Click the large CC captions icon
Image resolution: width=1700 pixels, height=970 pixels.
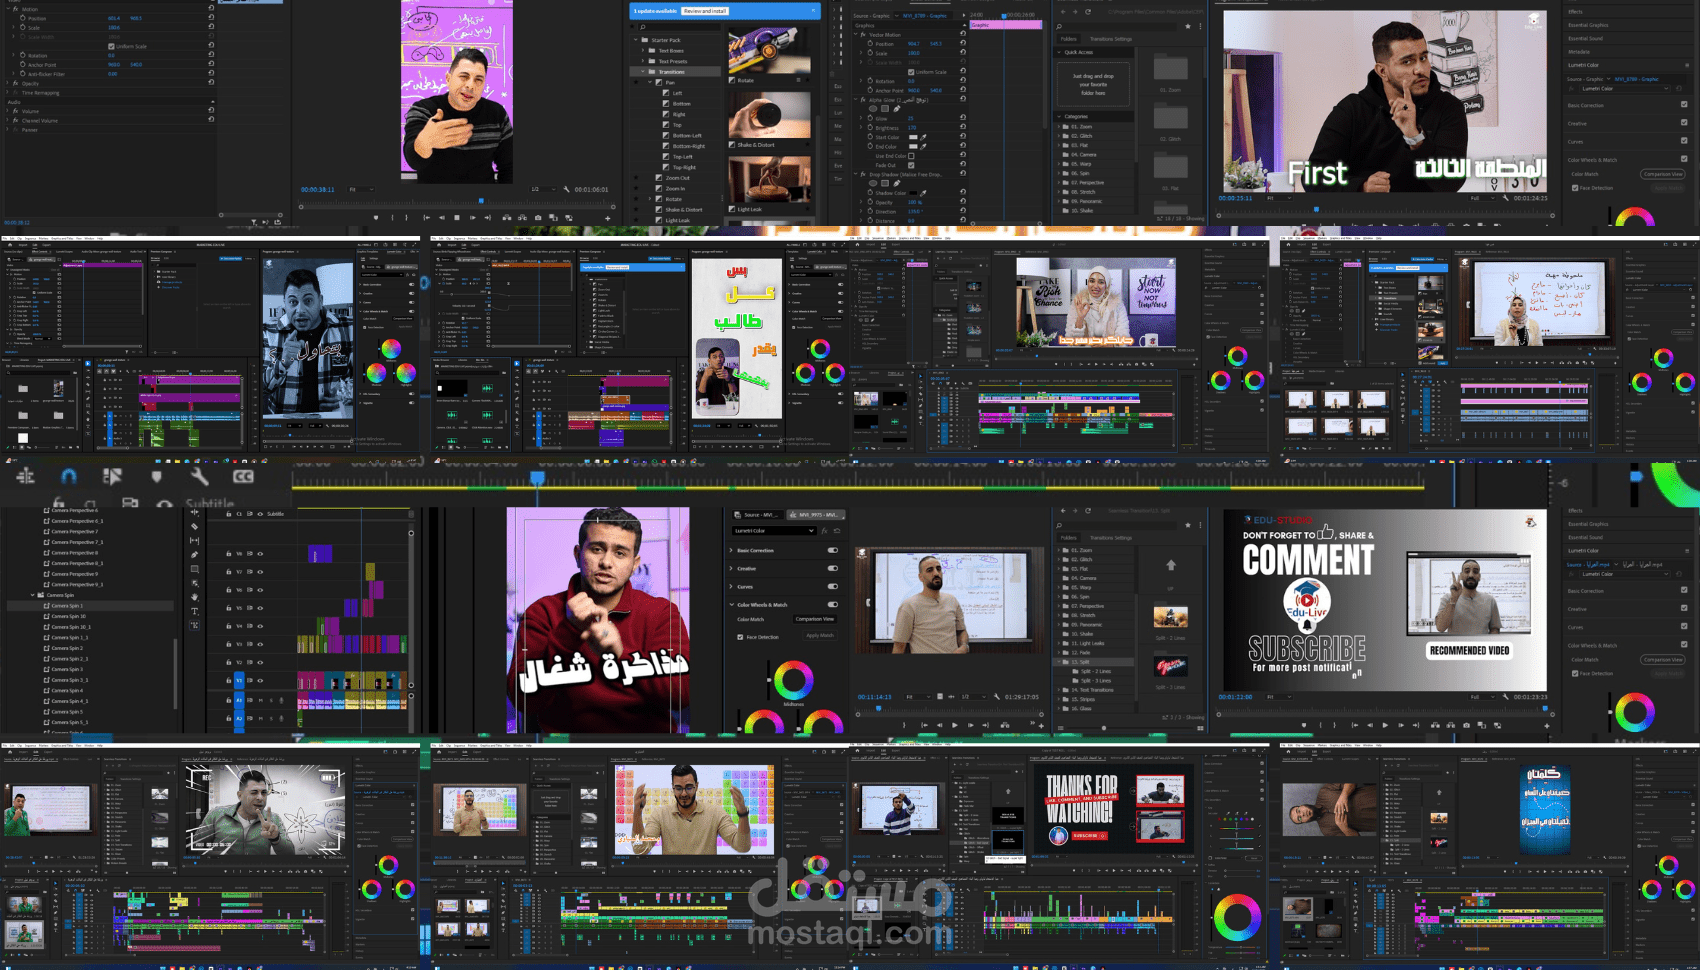click(x=243, y=477)
